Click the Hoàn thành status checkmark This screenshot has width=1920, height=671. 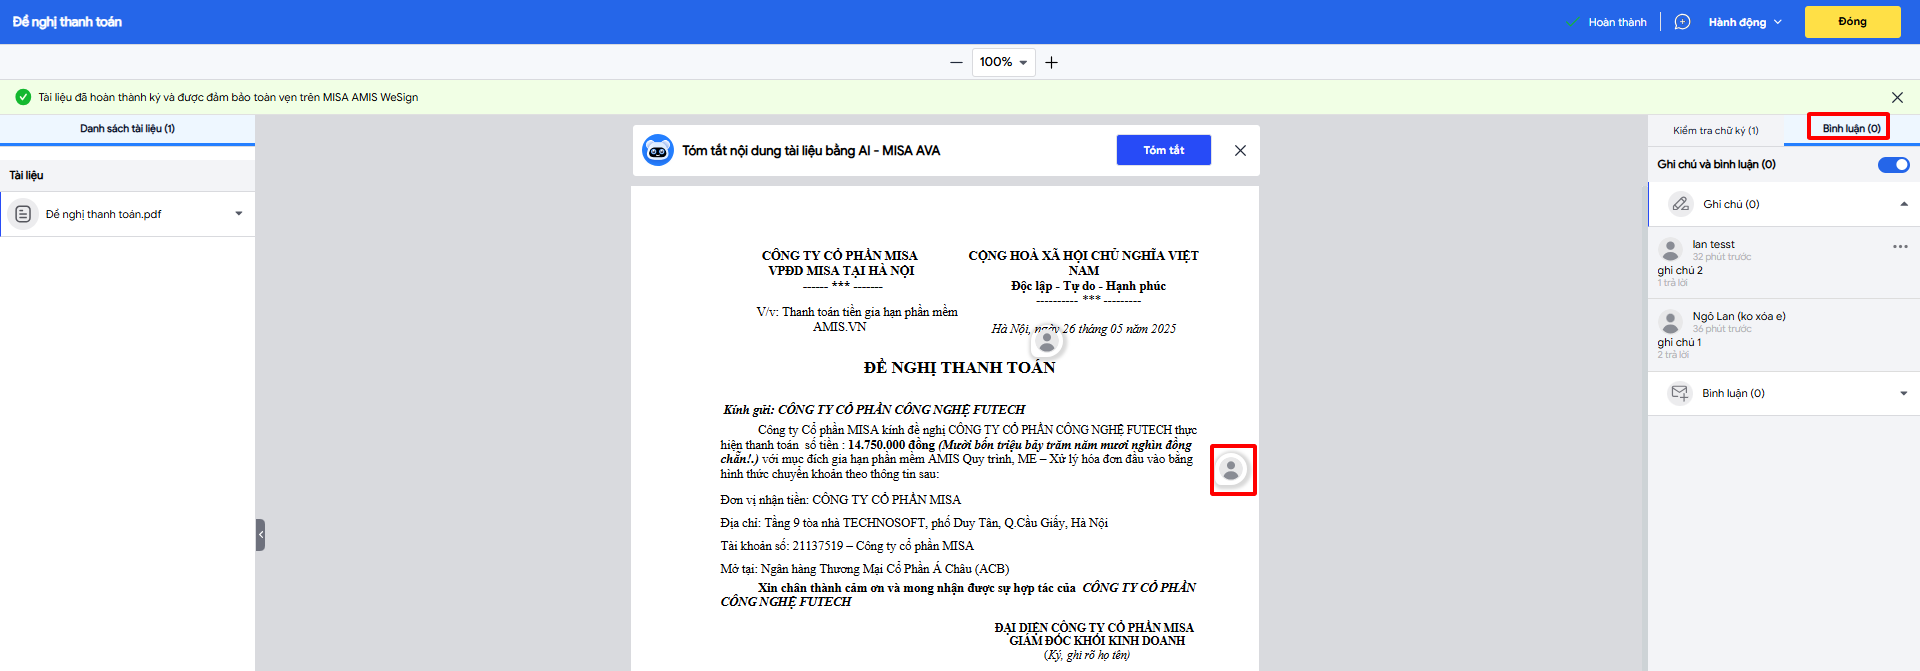pos(1573,22)
